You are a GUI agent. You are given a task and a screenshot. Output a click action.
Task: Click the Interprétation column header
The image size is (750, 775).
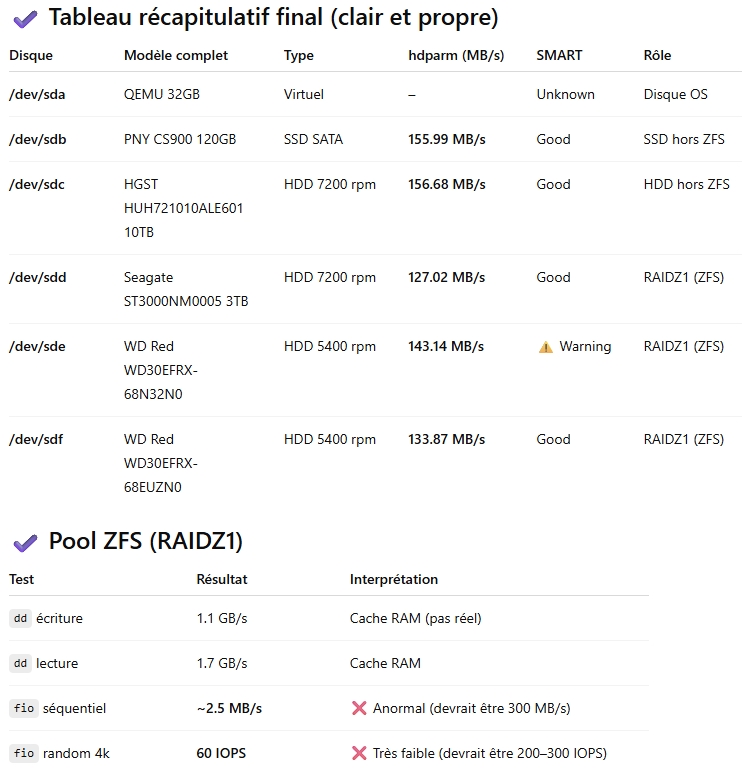(394, 579)
